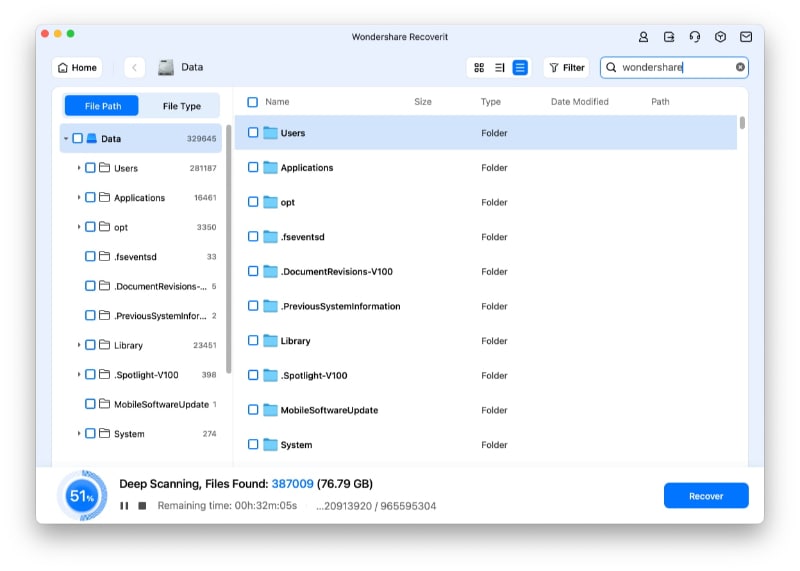
Task: Click the Applications folder icon in file list
Action: (270, 167)
